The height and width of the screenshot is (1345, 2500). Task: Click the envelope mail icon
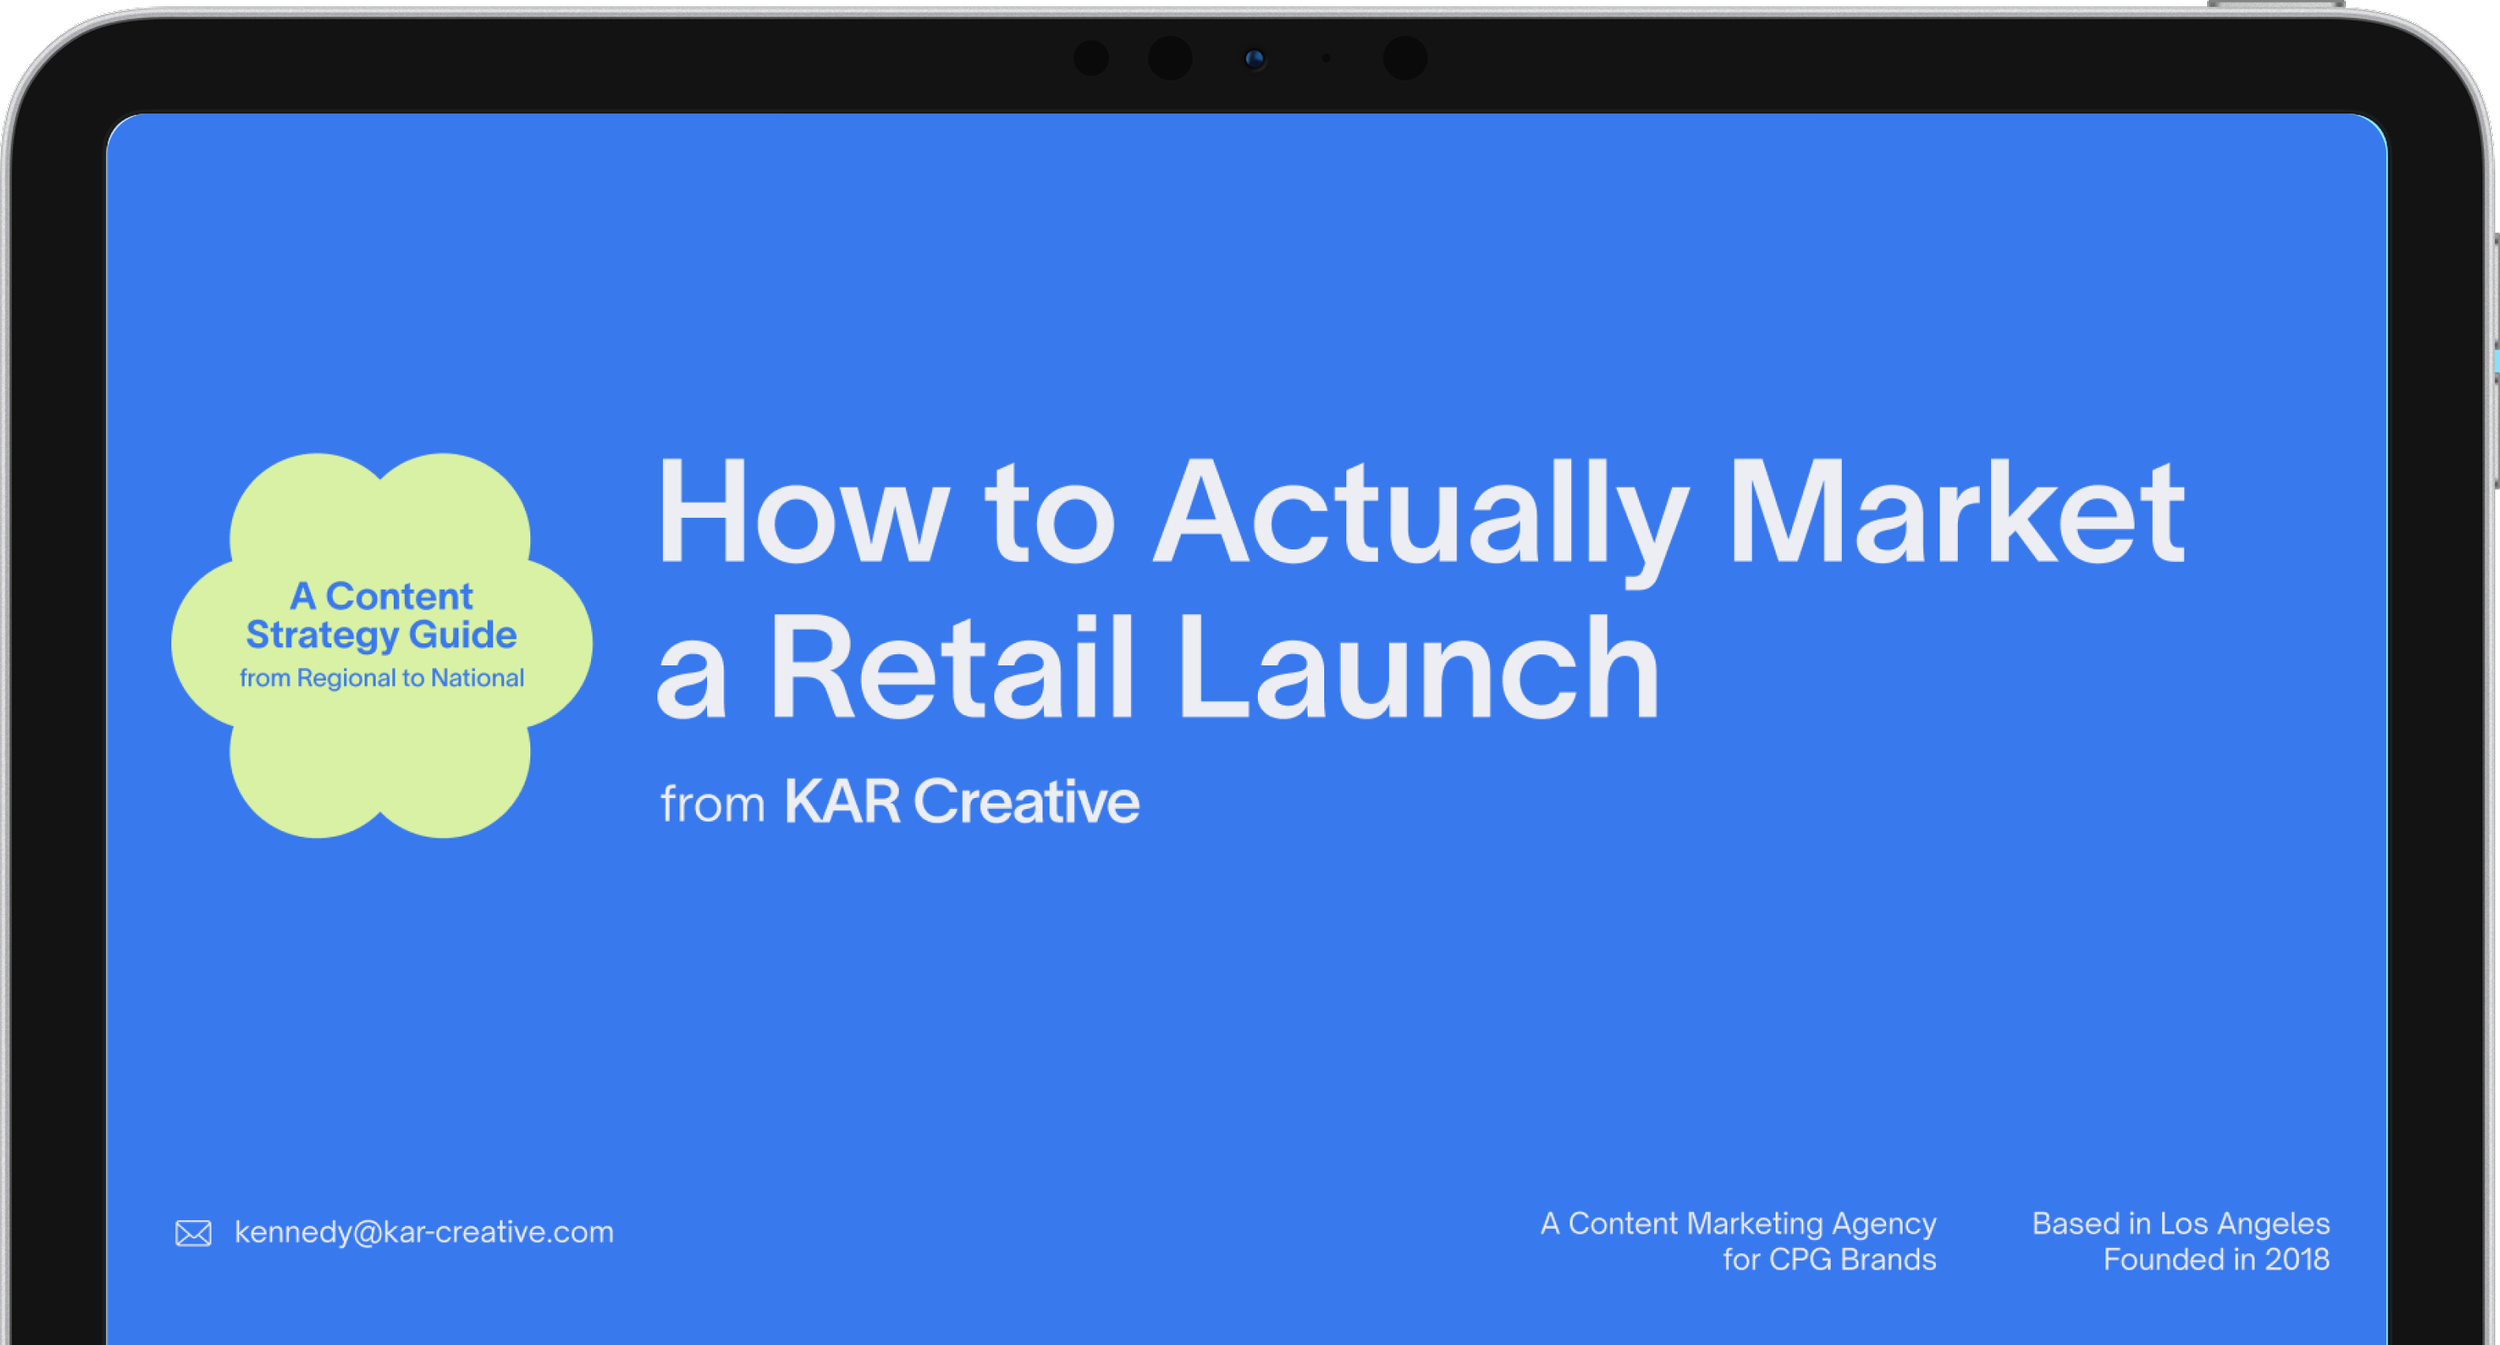pos(193,1233)
